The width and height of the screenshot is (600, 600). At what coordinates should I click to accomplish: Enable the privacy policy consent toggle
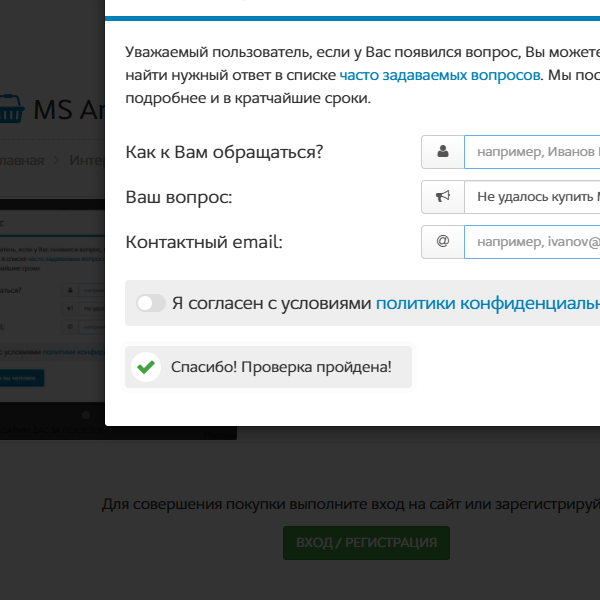151,303
